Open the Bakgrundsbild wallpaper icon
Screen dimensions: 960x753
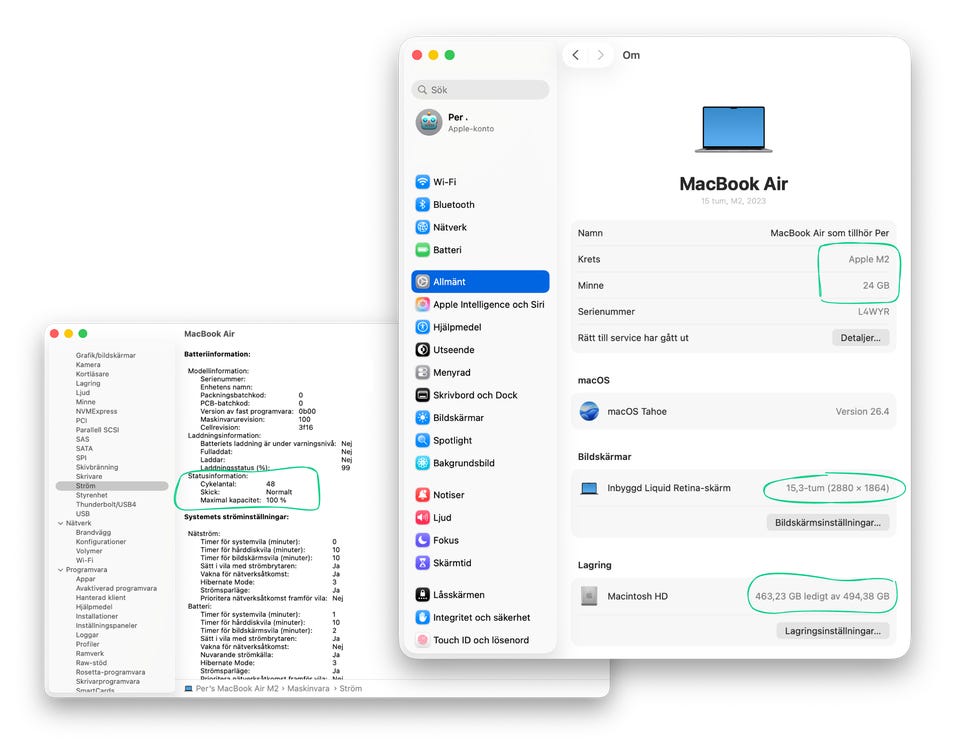pos(422,463)
